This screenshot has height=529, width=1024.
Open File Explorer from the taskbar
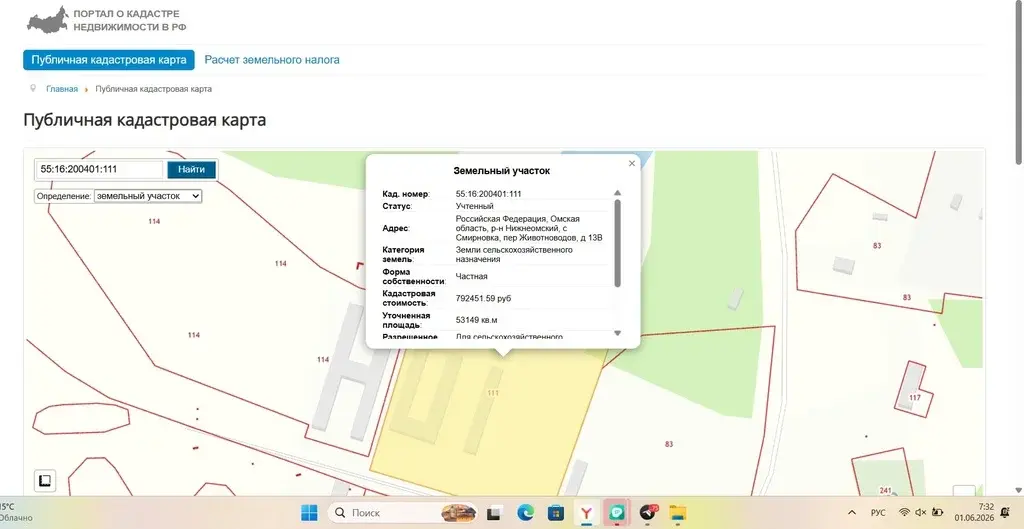click(x=679, y=513)
